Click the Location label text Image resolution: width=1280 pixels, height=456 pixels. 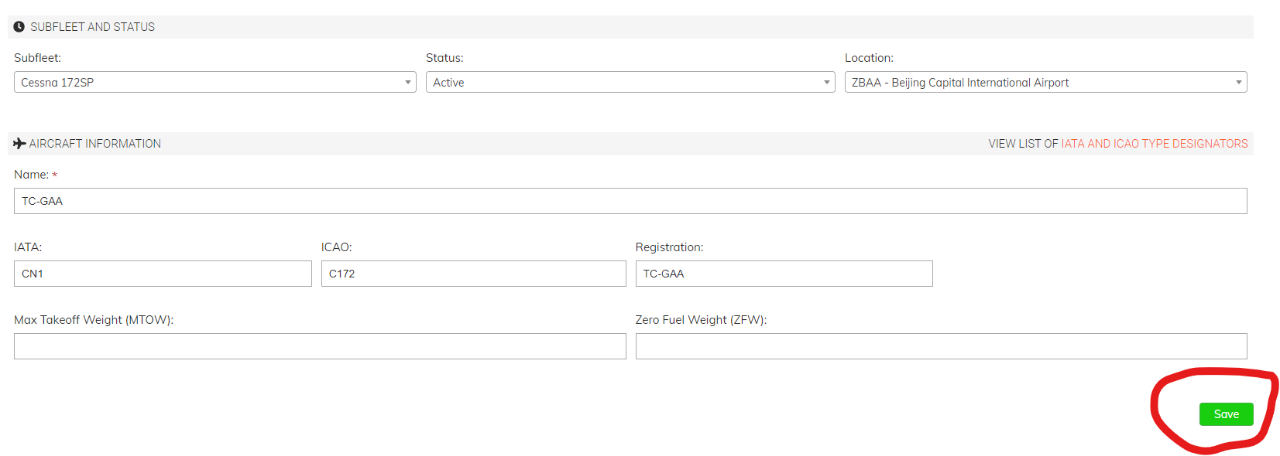click(869, 58)
